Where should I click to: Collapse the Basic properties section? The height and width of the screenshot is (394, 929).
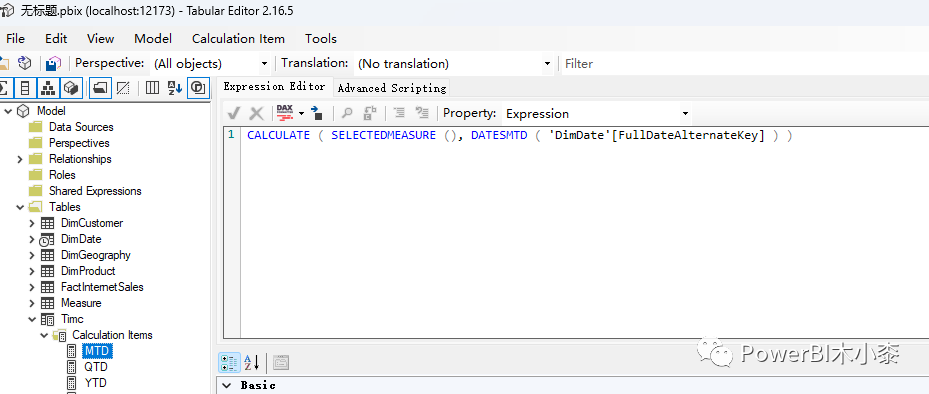point(226,385)
